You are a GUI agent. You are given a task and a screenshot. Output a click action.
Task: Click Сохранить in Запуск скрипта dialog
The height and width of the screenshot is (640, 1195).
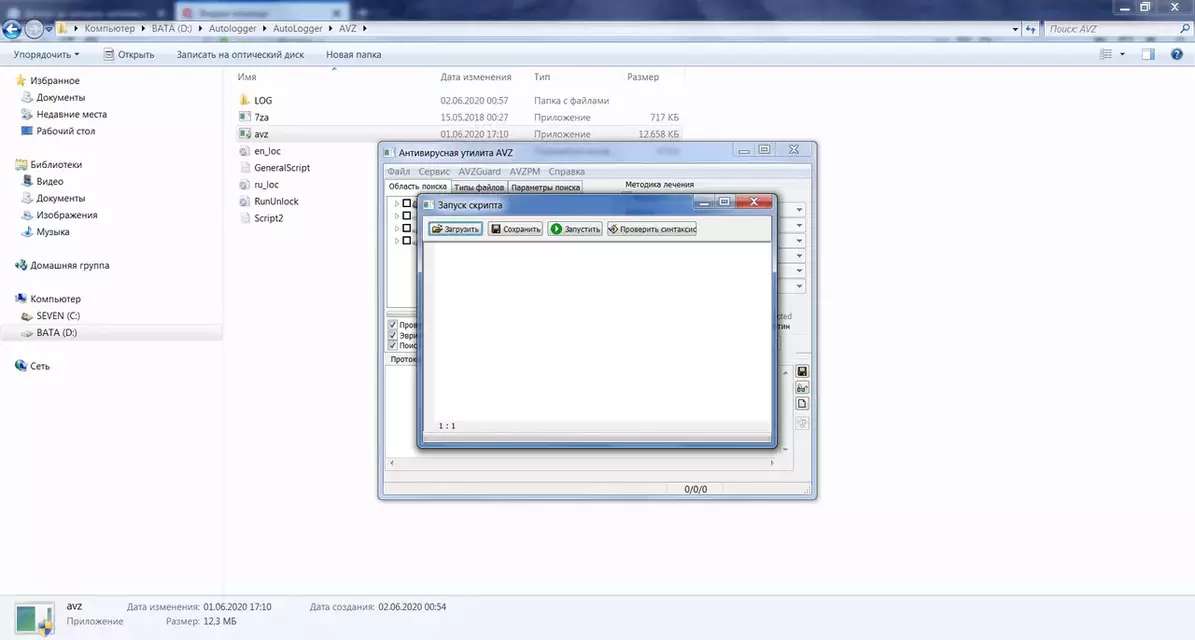click(x=515, y=229)
